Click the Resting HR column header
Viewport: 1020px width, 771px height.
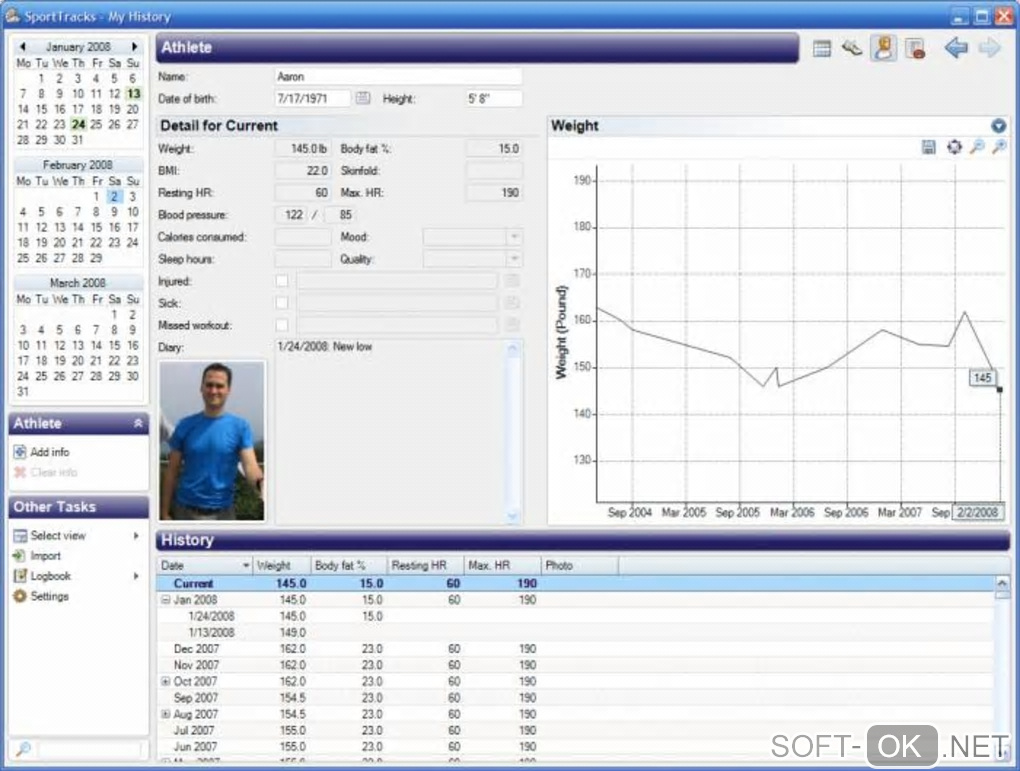425,565
